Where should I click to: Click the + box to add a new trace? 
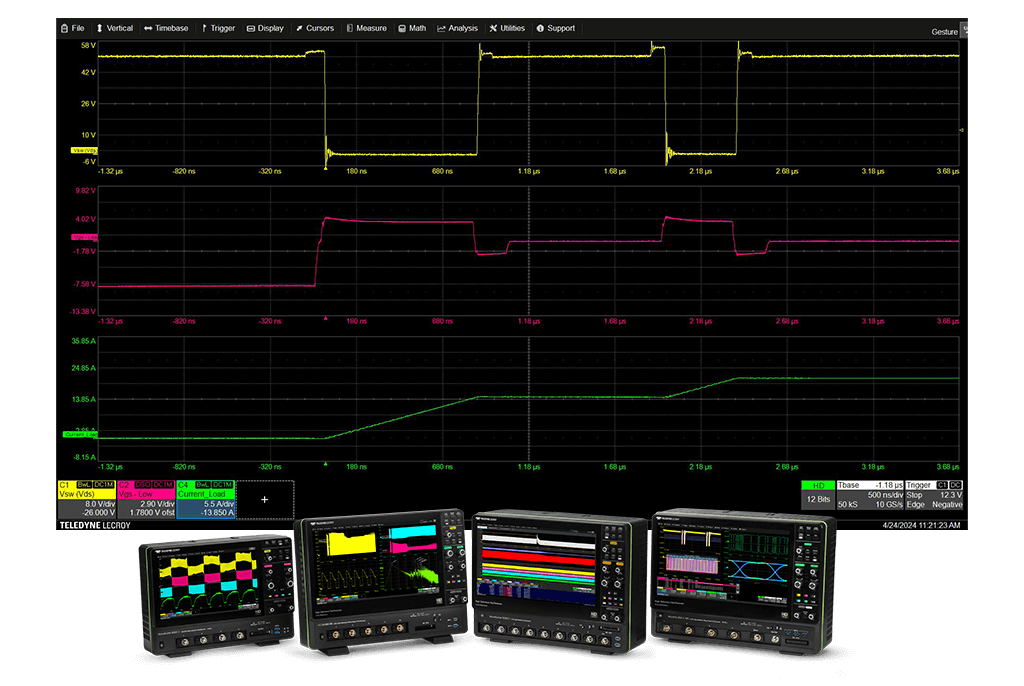click(264, 499)
